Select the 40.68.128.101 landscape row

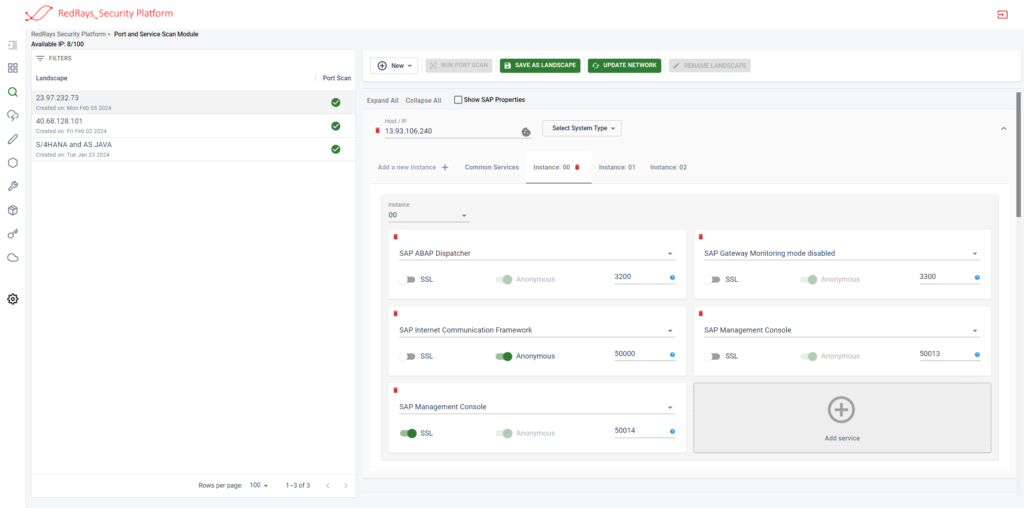(x=193, y=126)
